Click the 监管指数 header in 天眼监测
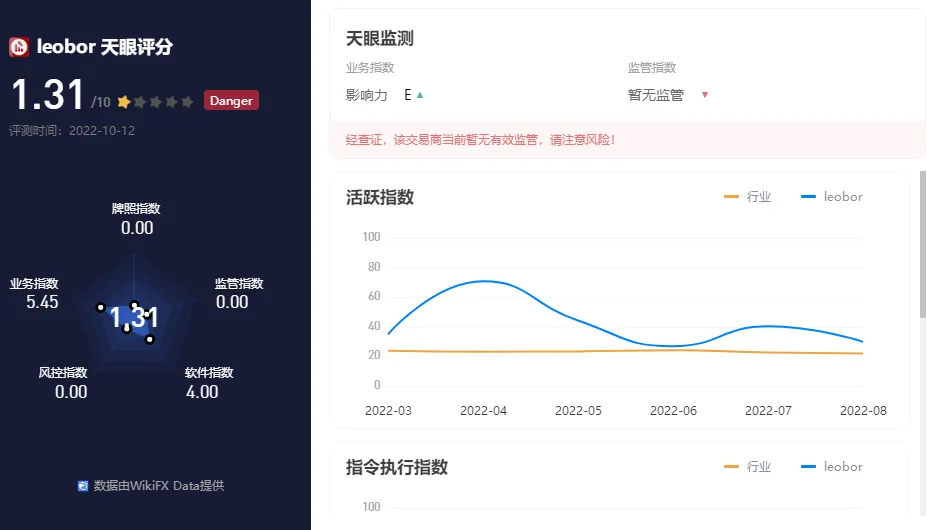 [652, 67]
